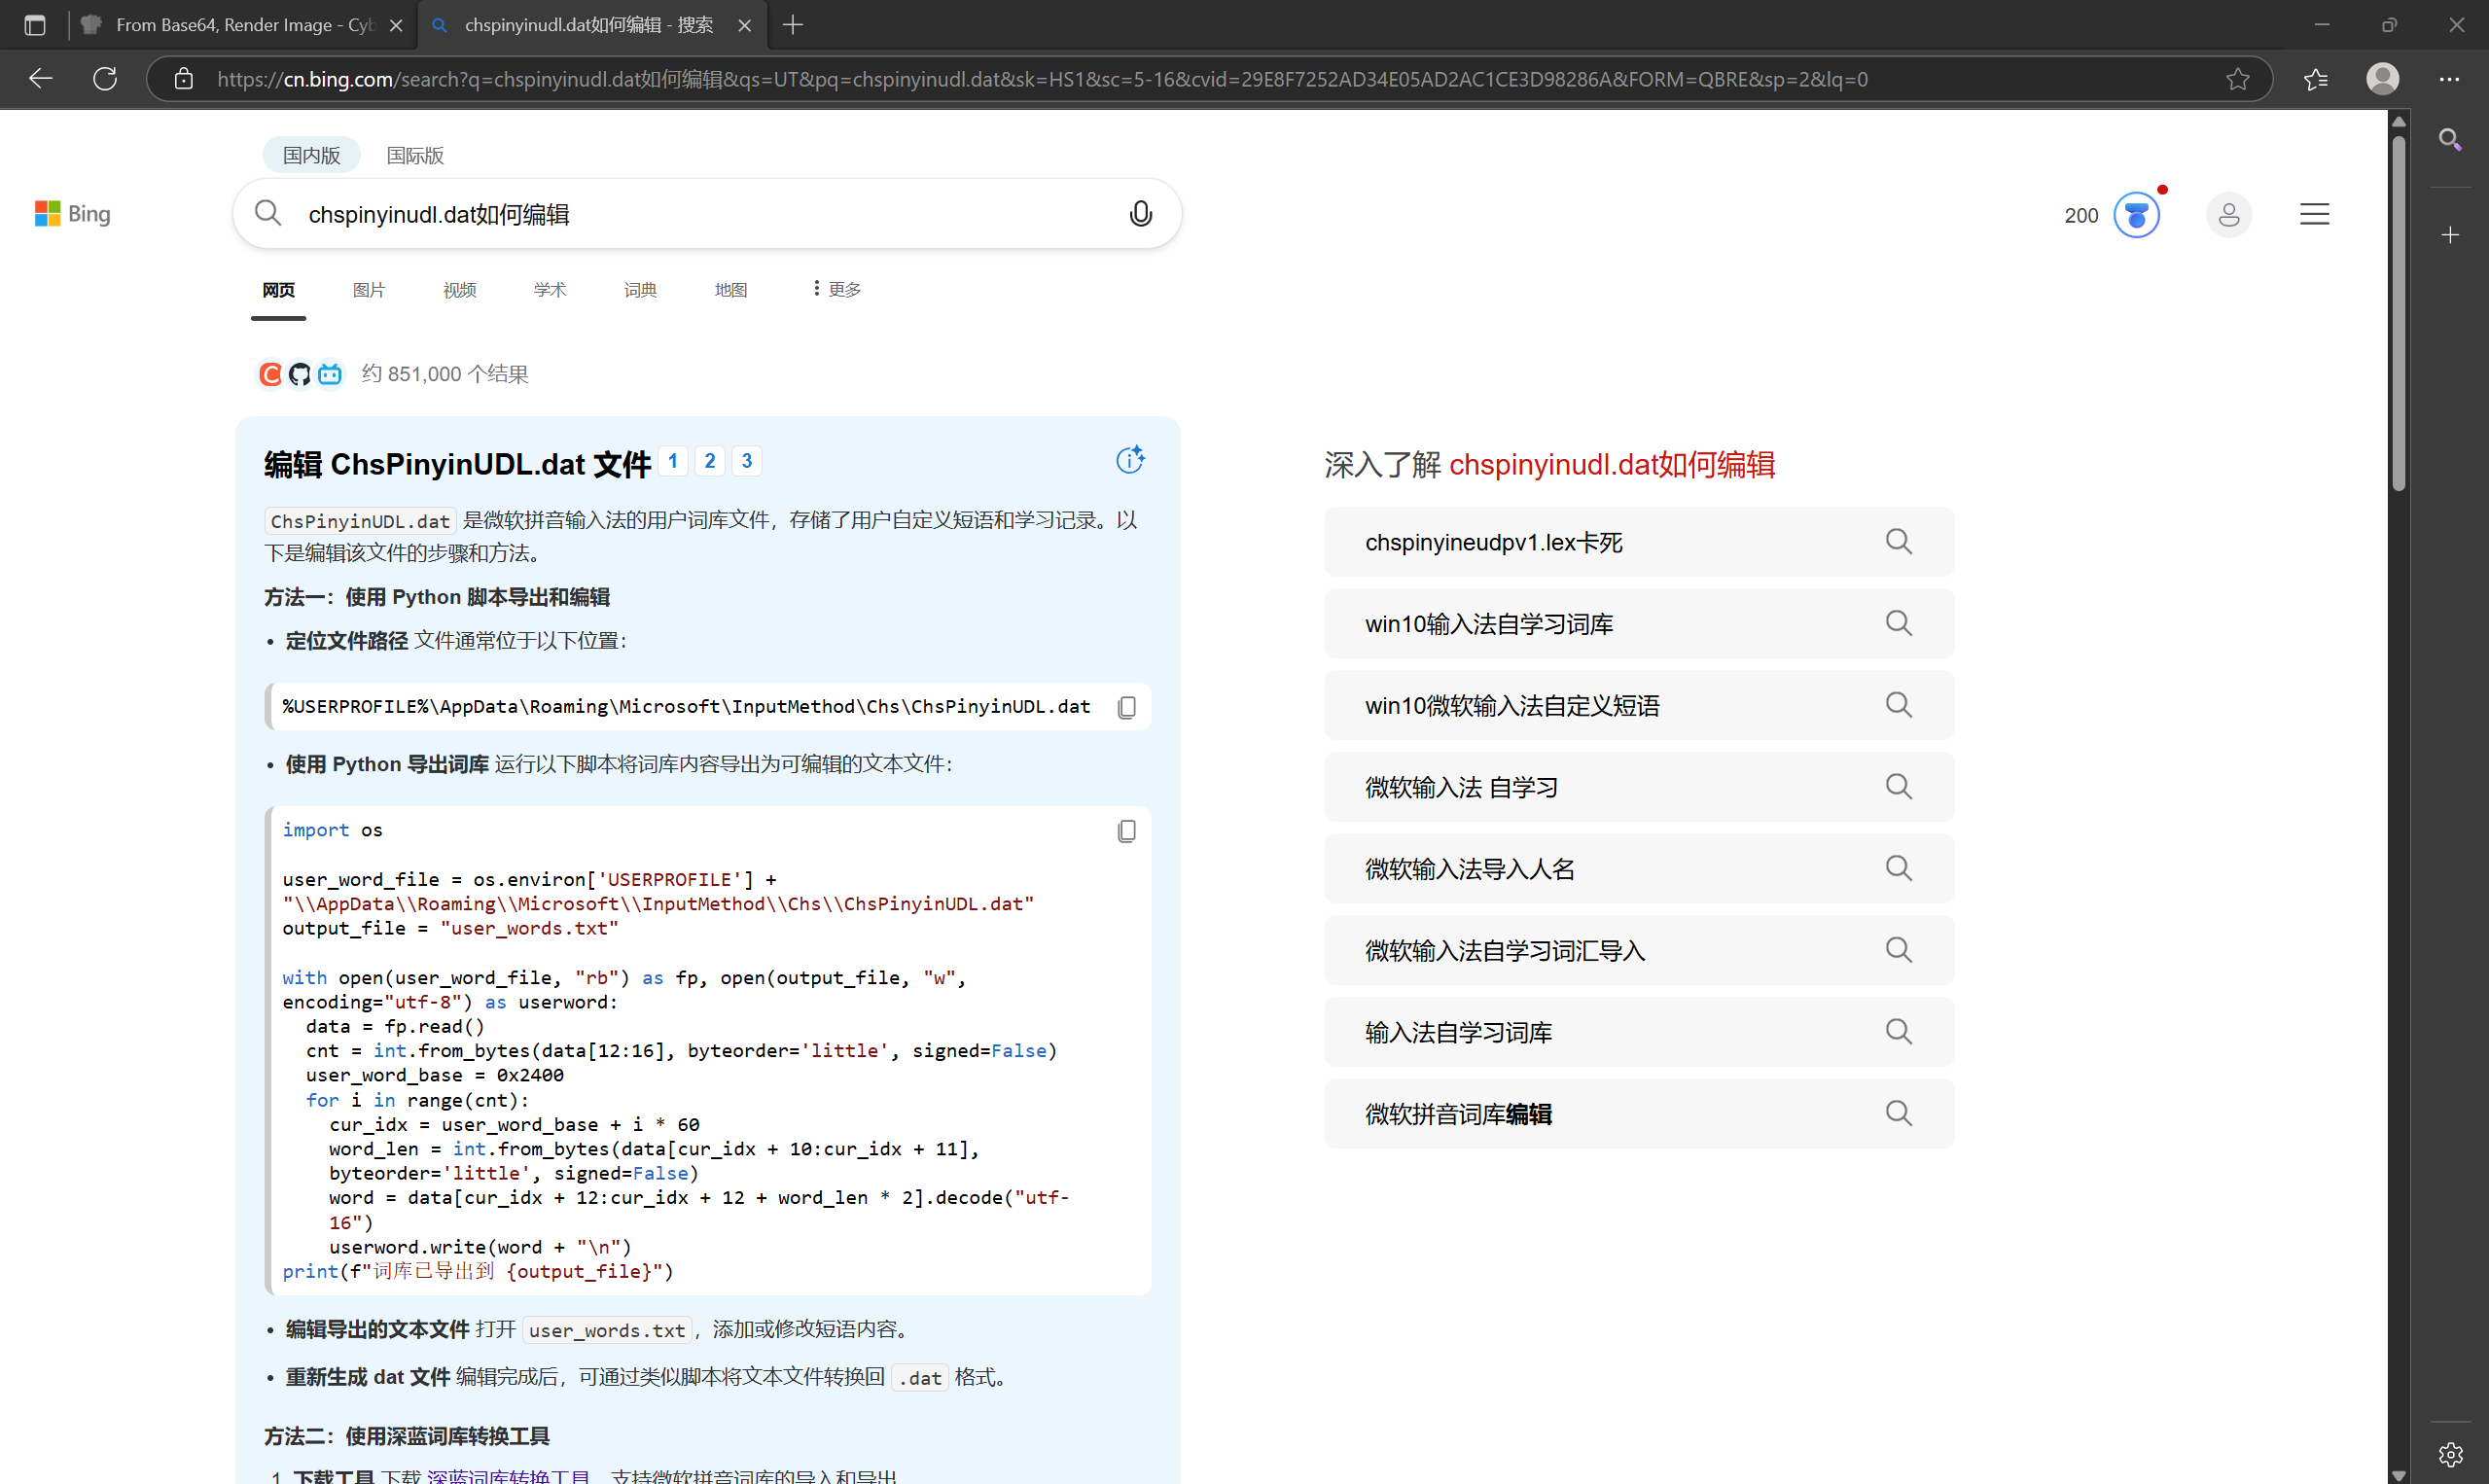
Task: Copy the Python export script
Action: 1126,830
